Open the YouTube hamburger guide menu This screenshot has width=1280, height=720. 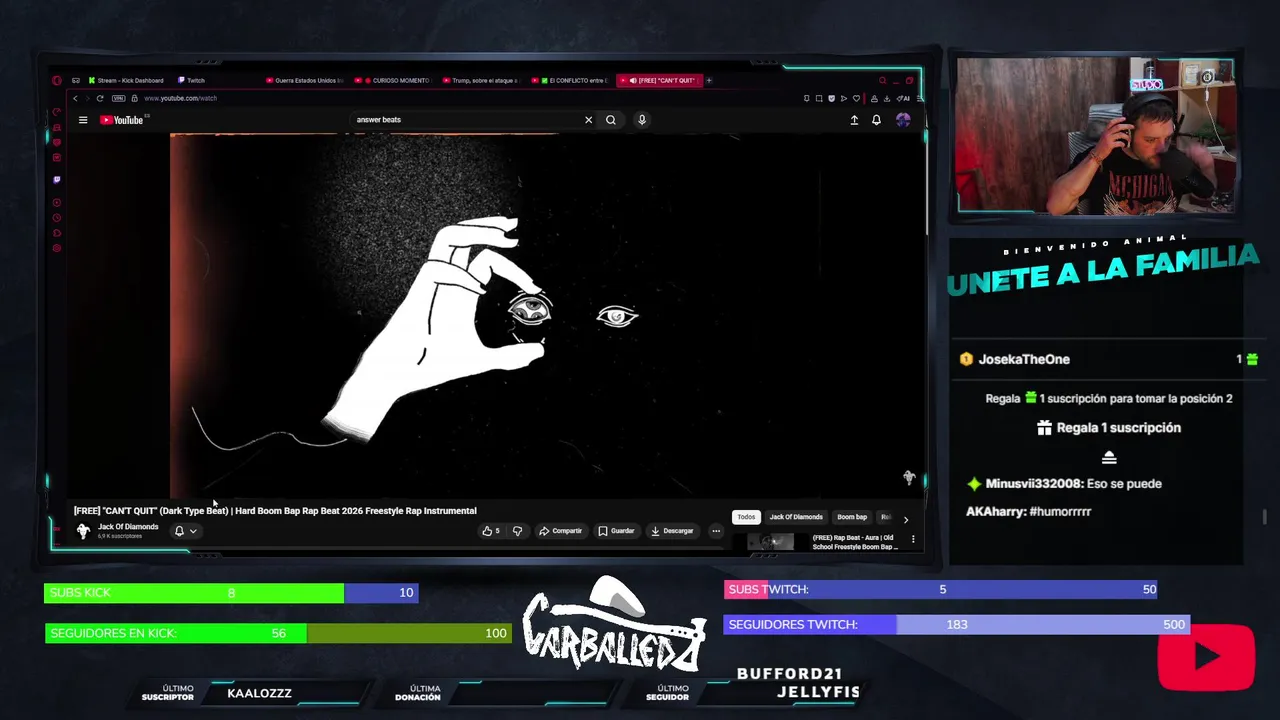tap(83, 120)
